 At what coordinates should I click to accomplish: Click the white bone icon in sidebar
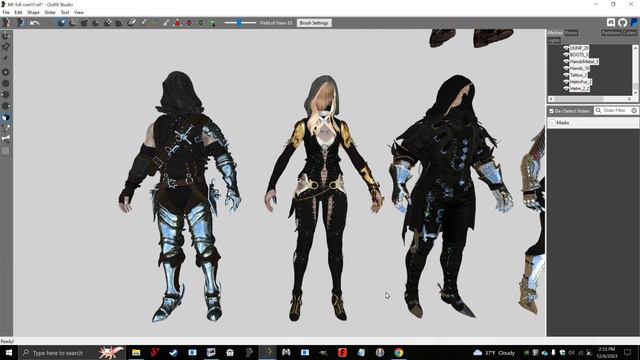point(6,139)
